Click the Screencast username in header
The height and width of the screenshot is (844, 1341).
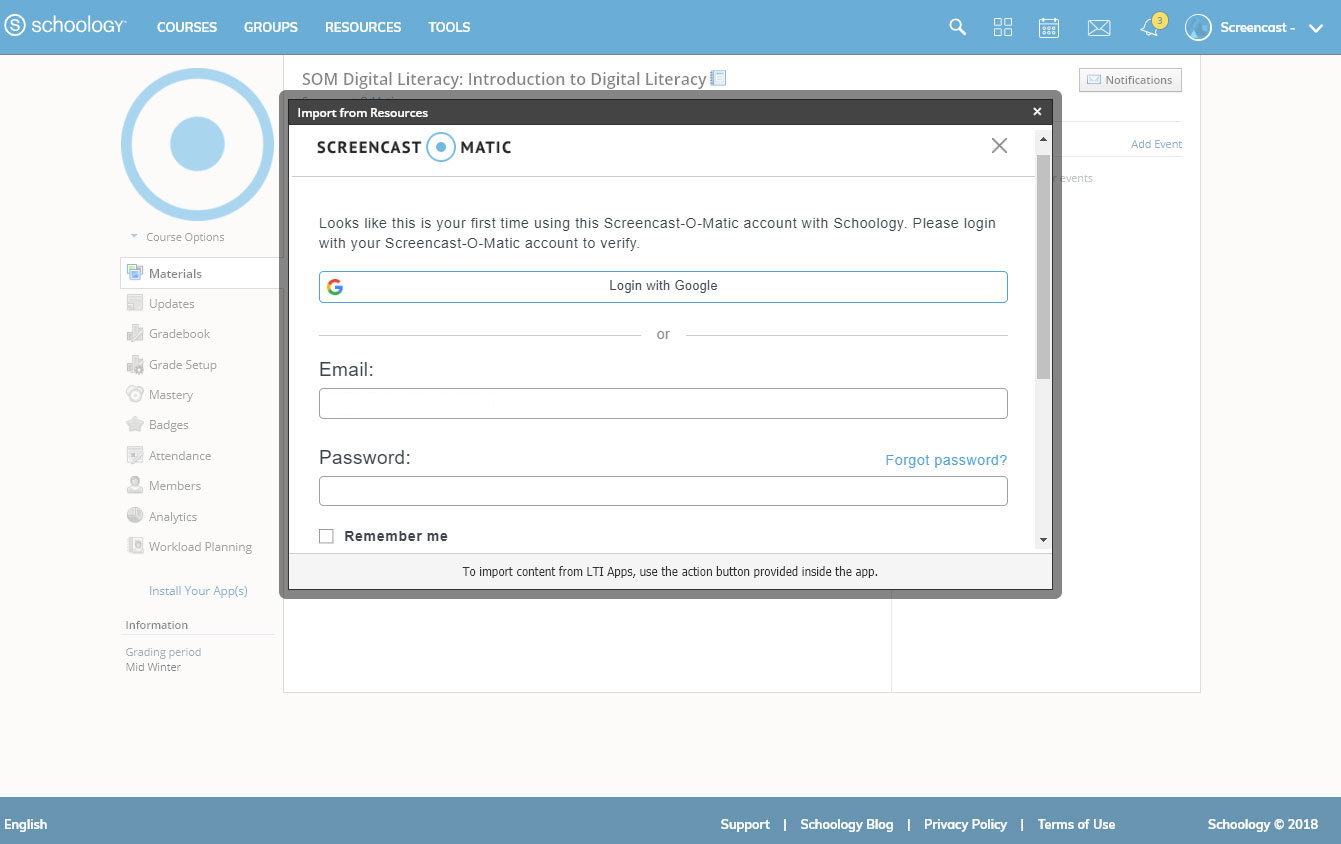(1258, 28)
